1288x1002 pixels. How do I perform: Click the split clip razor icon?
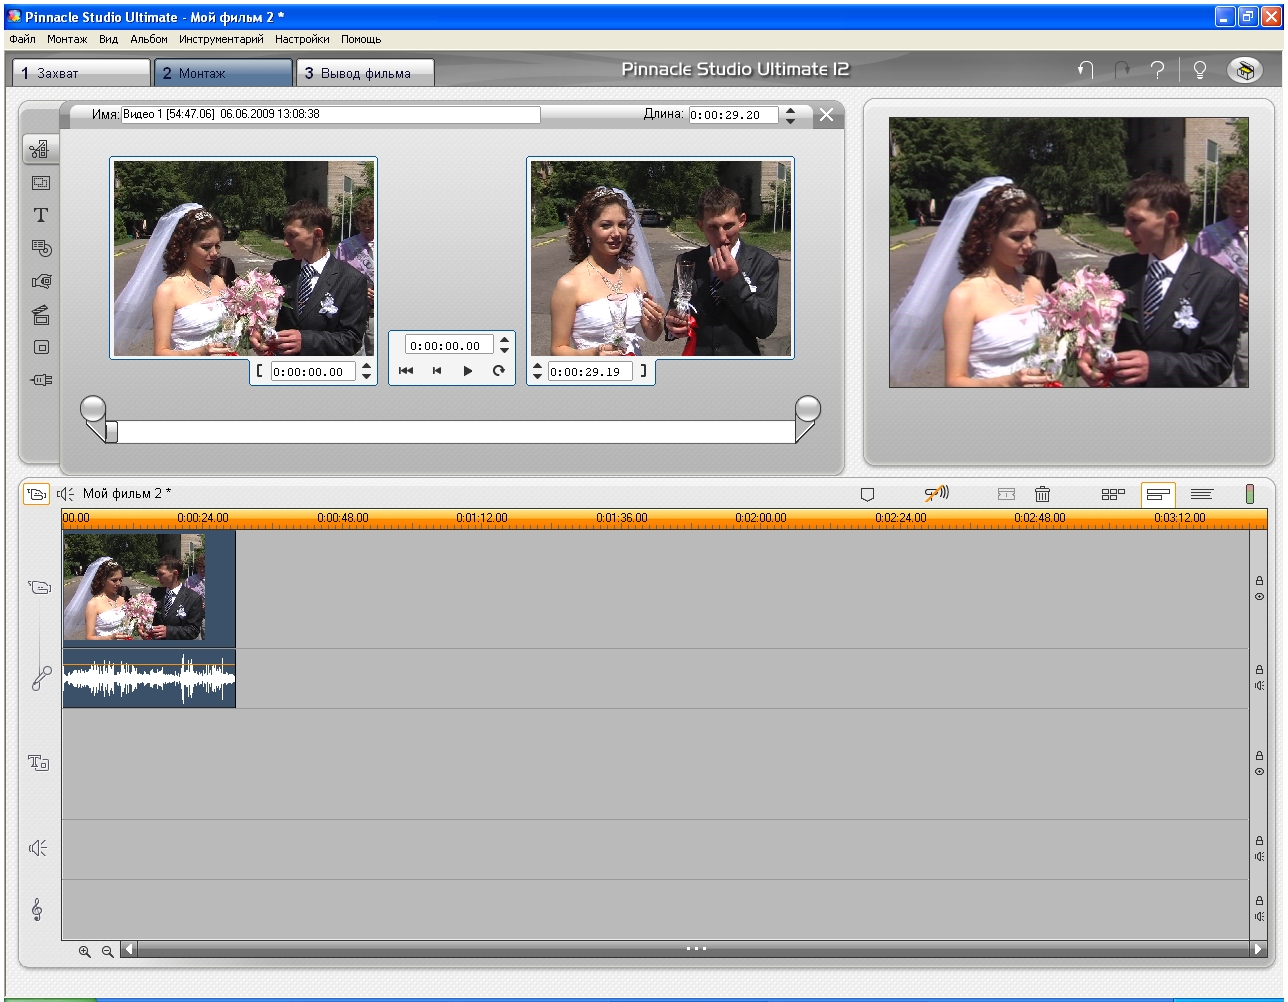pyautogui.click(x=1006, y=494)
